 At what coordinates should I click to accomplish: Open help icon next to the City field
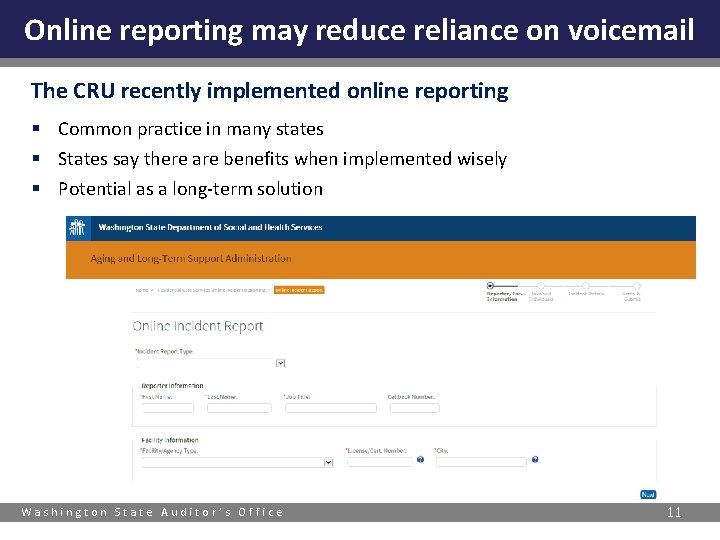pos(535,460)
